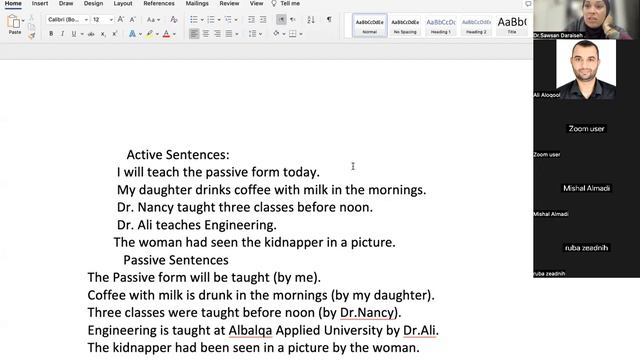Expand the borders options arrow

coord(301,34)
